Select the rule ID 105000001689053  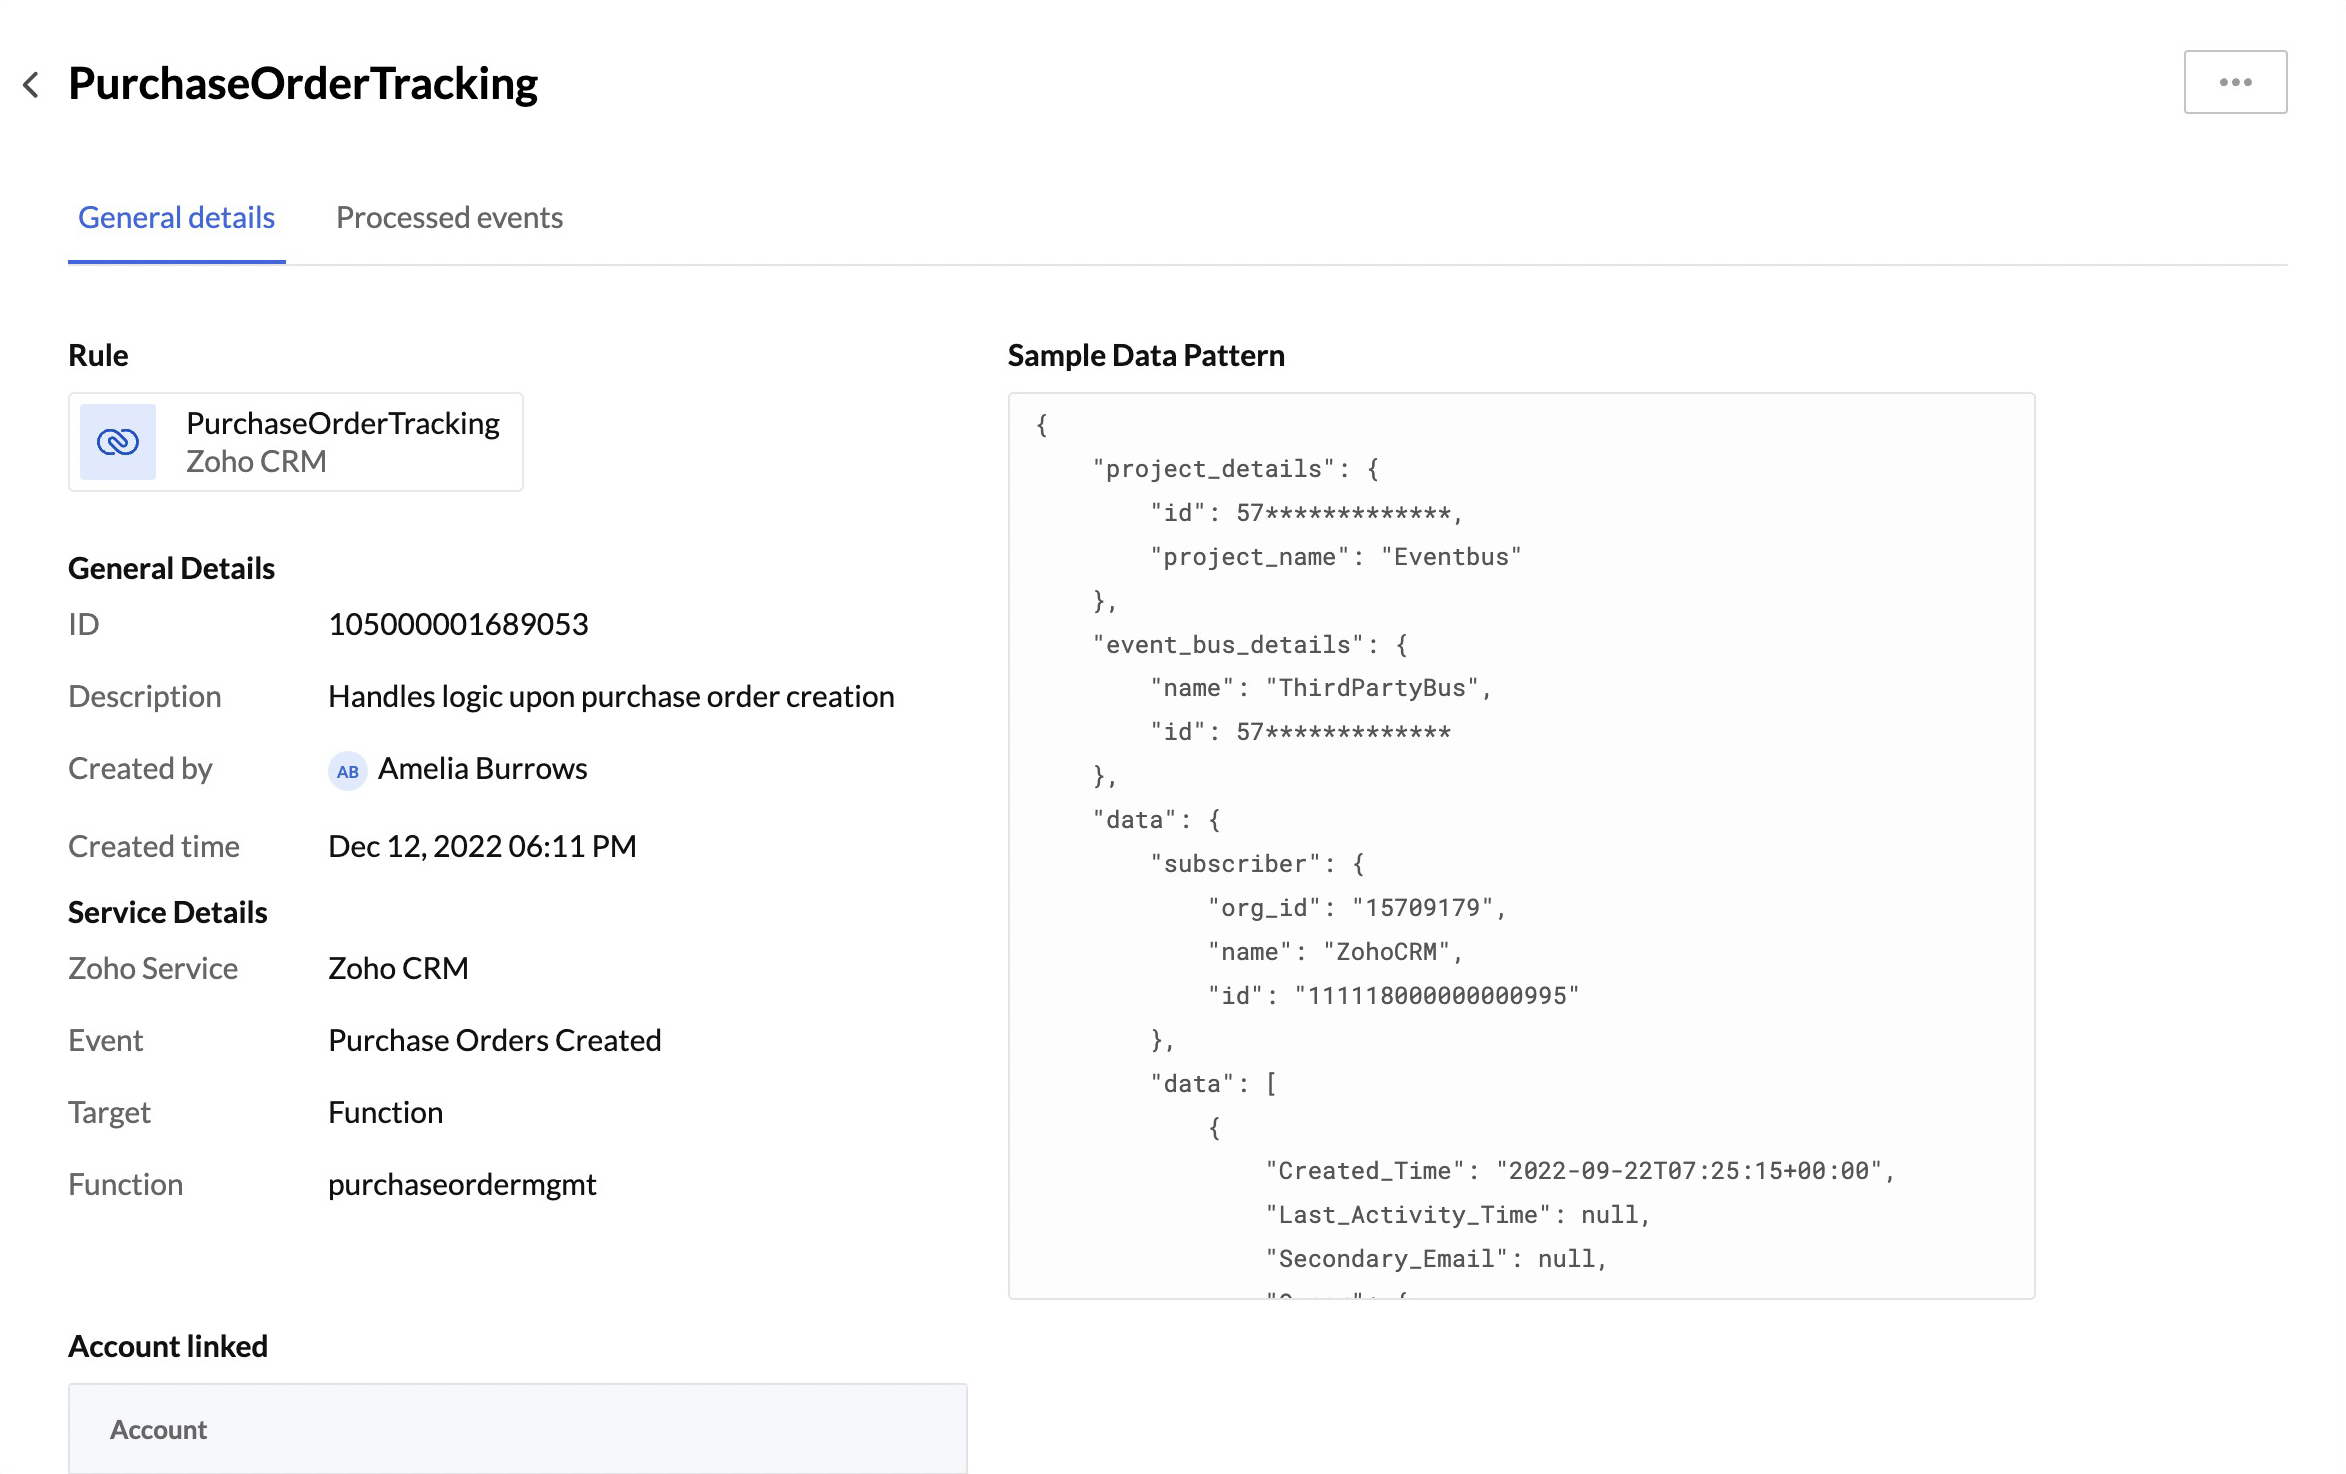458,623
